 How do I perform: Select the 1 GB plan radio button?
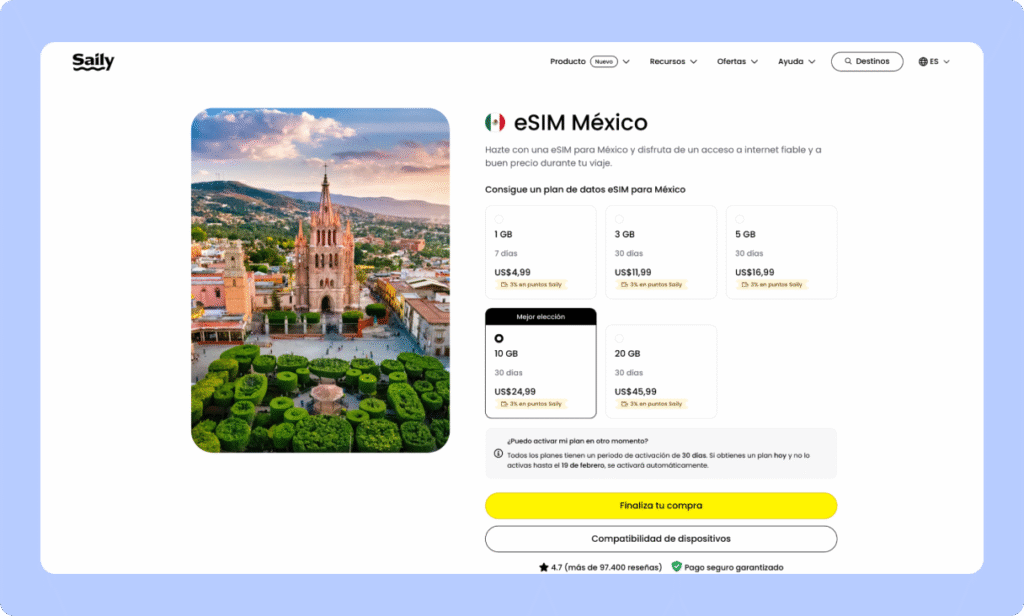click(499, 219)
